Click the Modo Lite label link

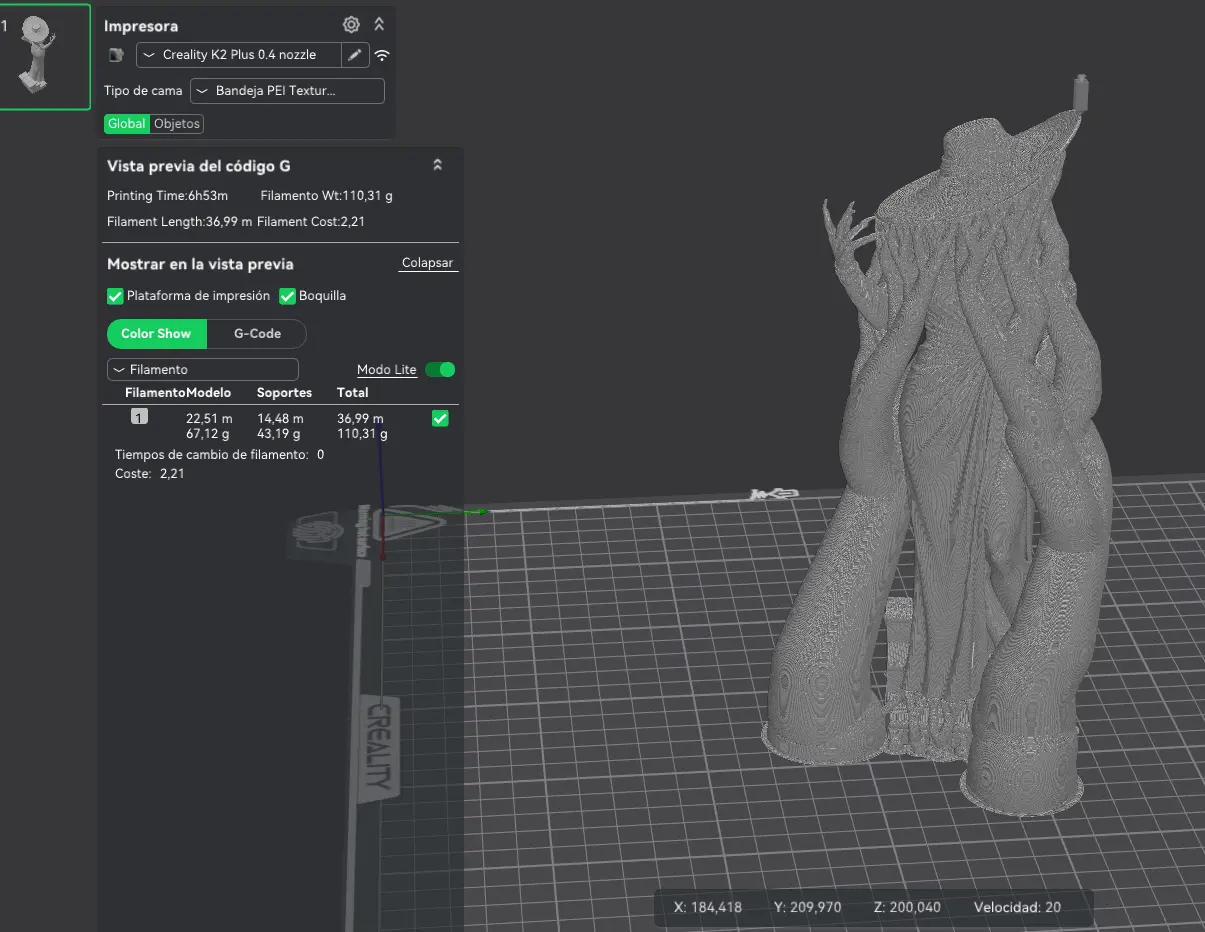[x=386, y=370]
